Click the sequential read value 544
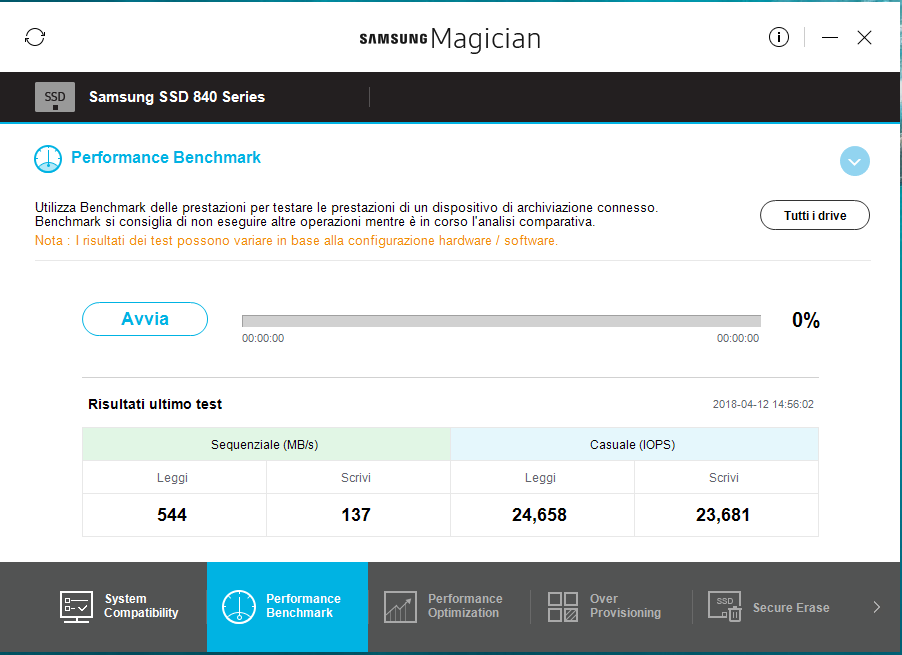This screenshot has height=655, width=902. click(172, 515)
